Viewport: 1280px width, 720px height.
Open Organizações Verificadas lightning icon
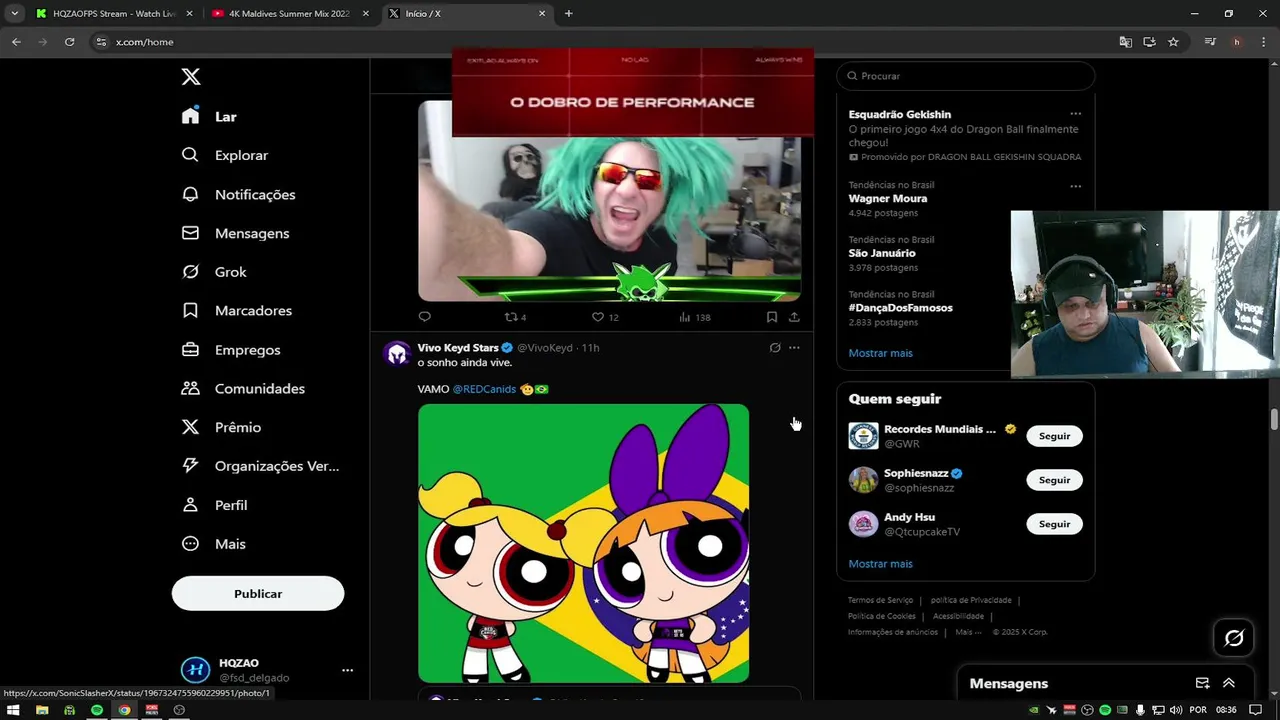coord(190,466)
